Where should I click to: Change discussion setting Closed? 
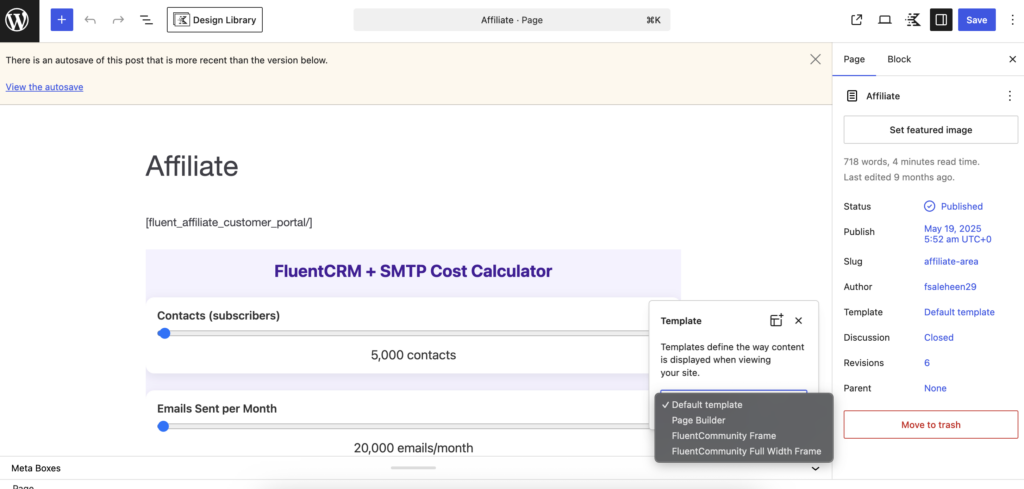tap(938, 338)
